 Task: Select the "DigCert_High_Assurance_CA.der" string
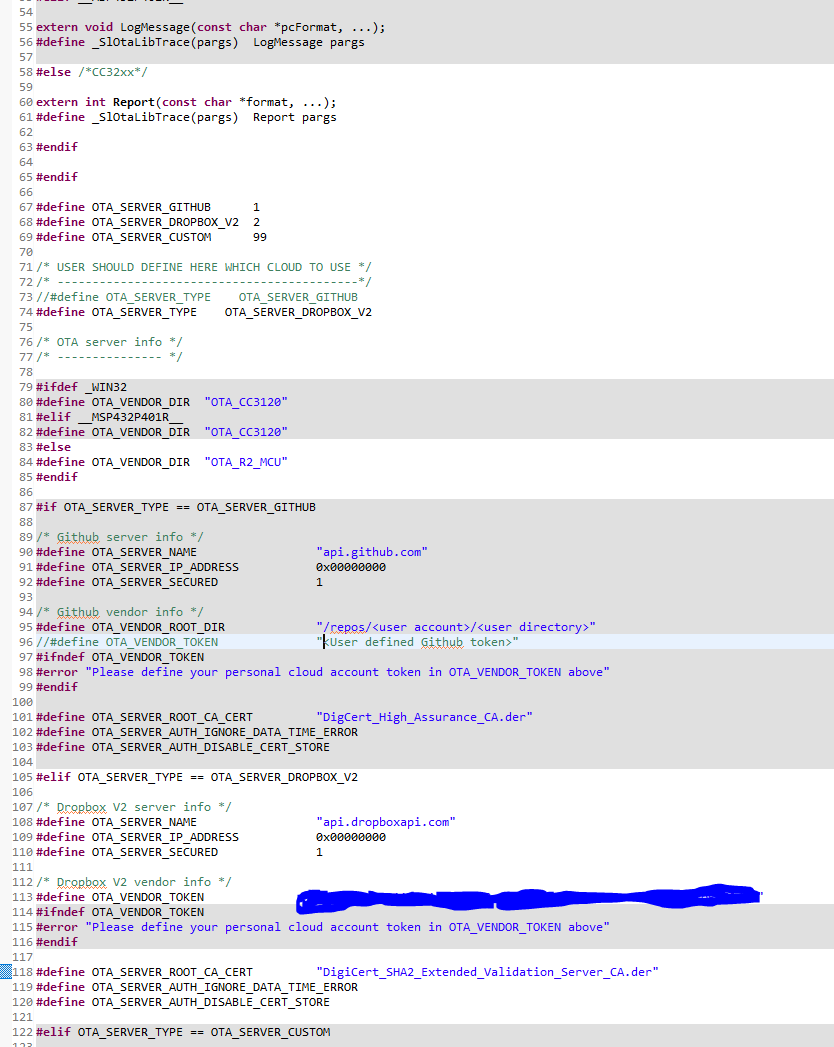424,717
